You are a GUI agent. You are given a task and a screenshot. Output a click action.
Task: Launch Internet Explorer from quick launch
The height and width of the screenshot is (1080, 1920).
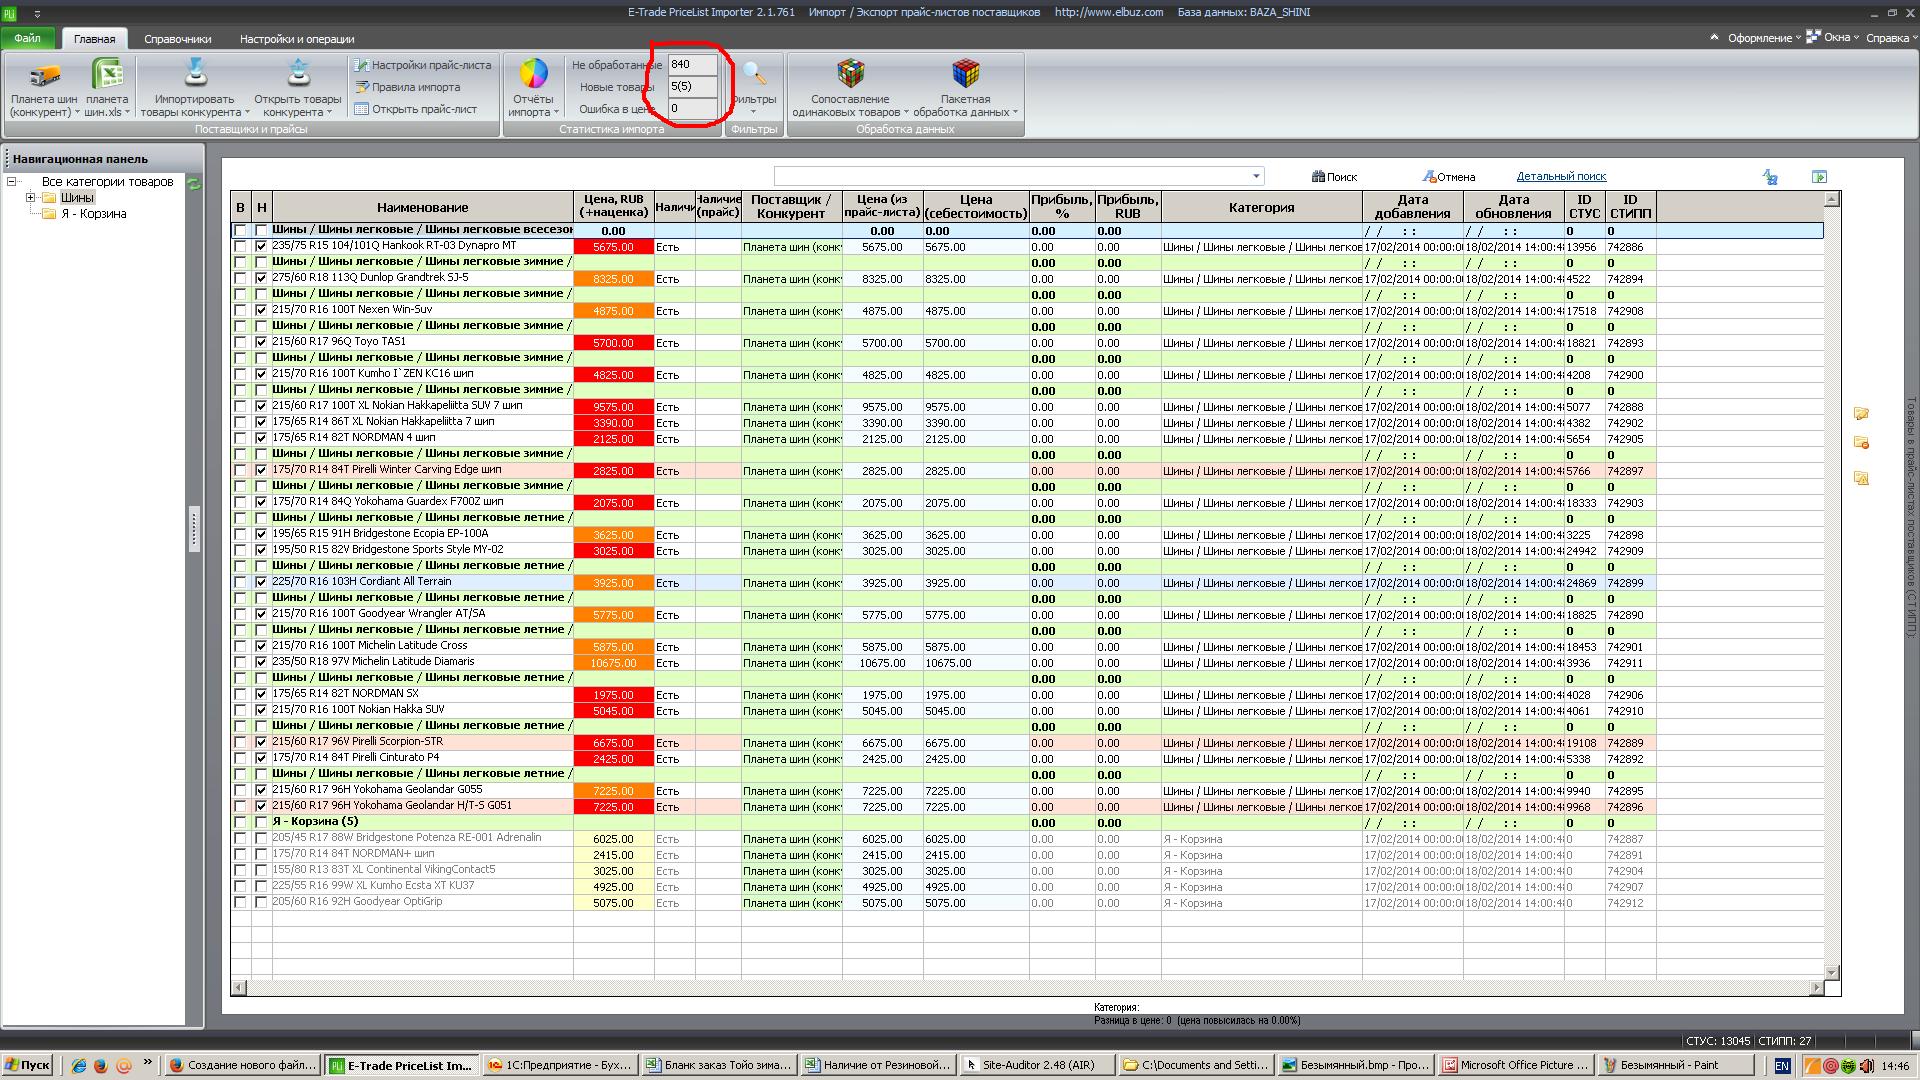[79, 1066]
